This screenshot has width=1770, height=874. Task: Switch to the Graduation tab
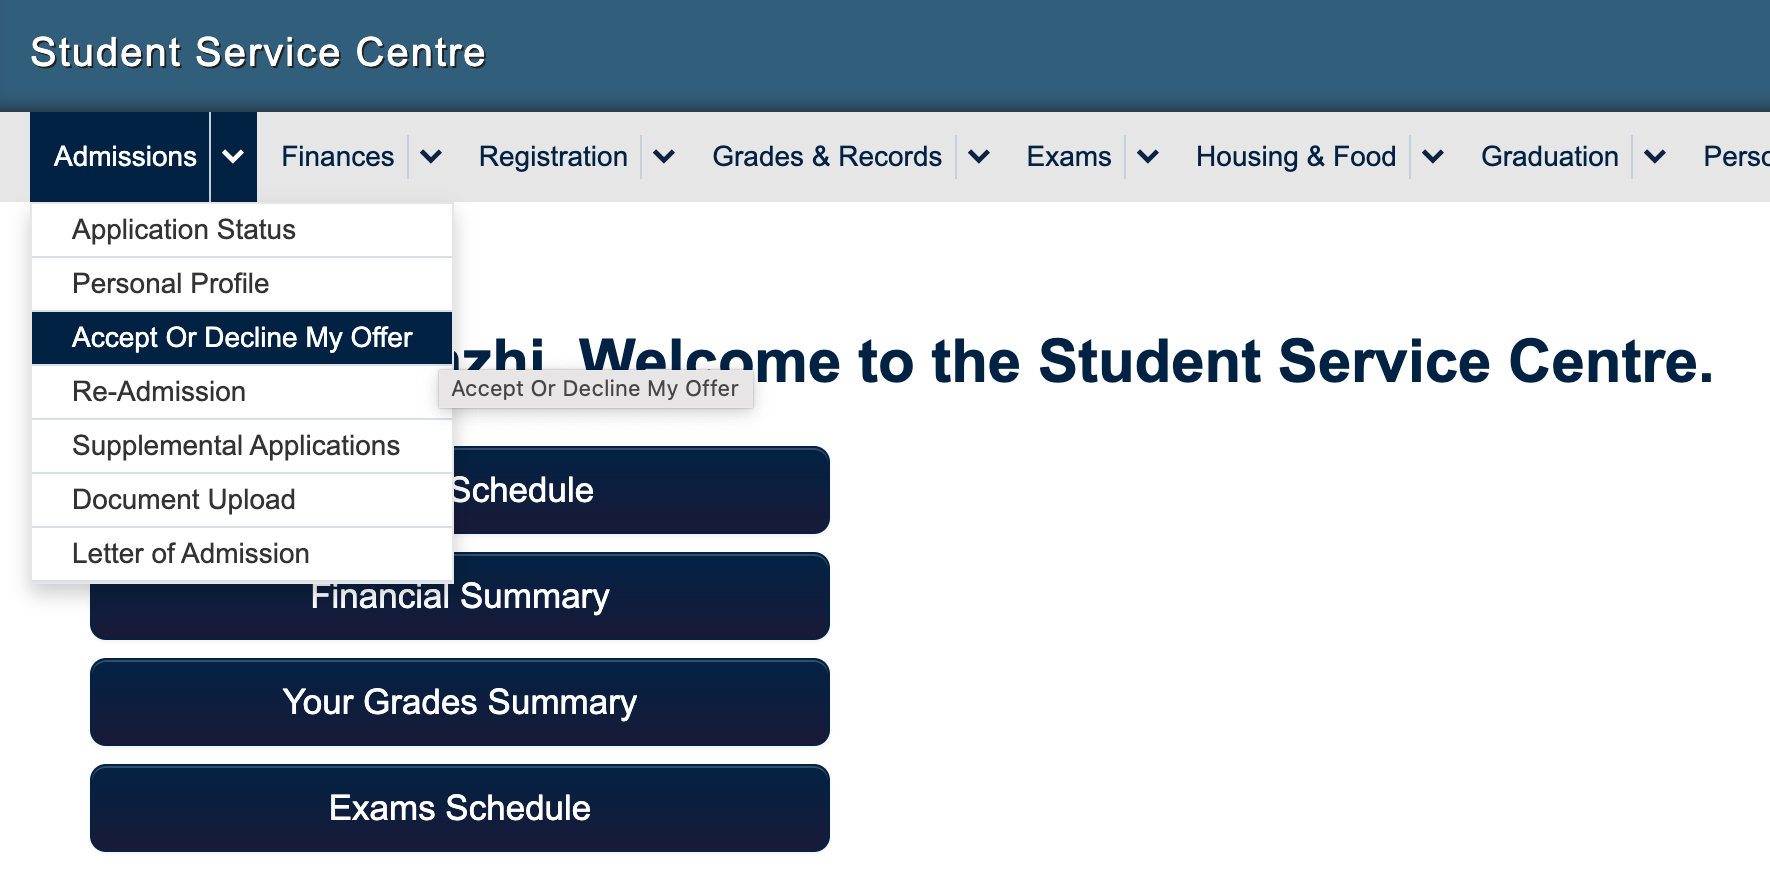[x=1549, y=157]
